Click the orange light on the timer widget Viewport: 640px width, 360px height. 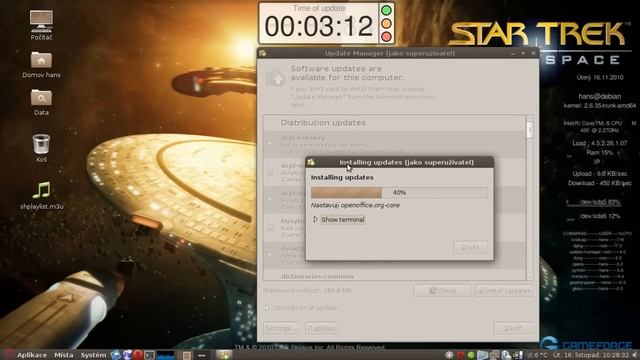click(x=386, y=23)
